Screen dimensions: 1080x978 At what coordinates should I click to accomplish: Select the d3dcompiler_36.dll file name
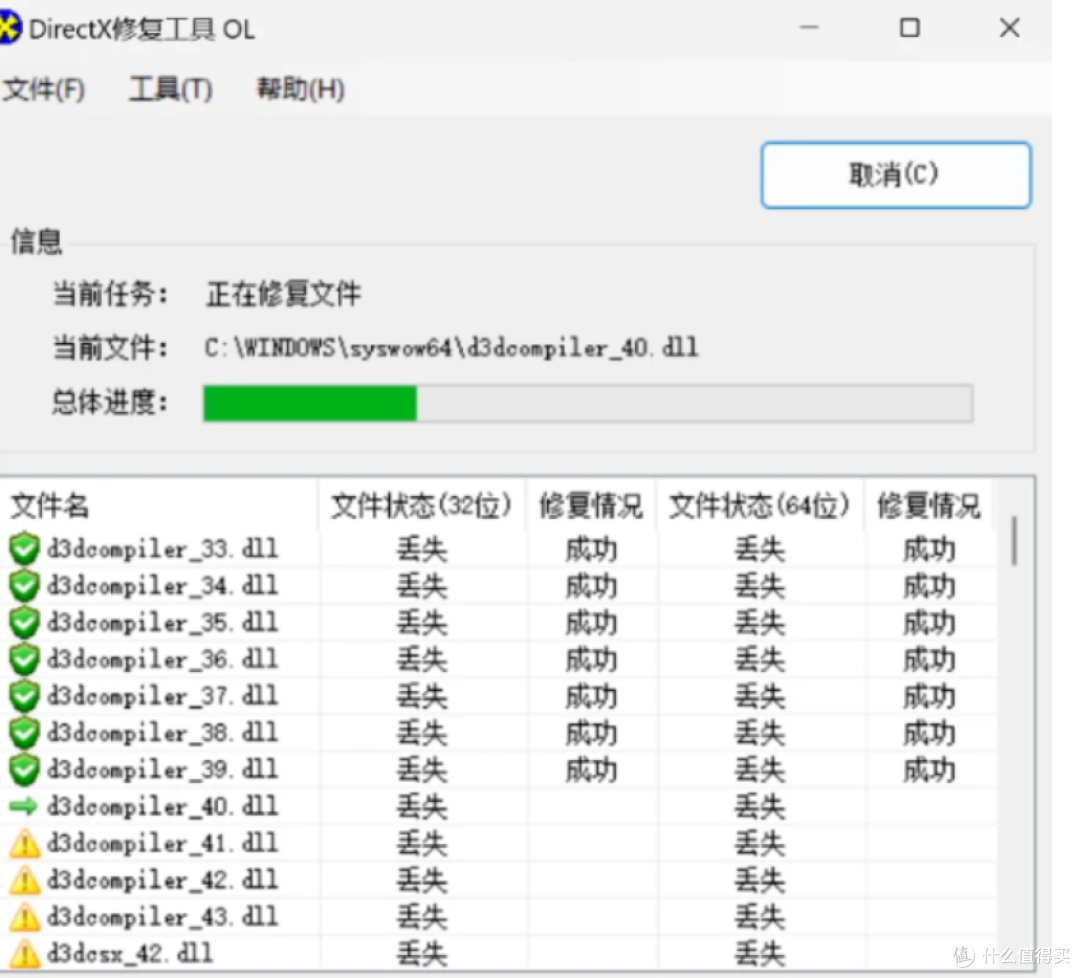click(163, 659)
